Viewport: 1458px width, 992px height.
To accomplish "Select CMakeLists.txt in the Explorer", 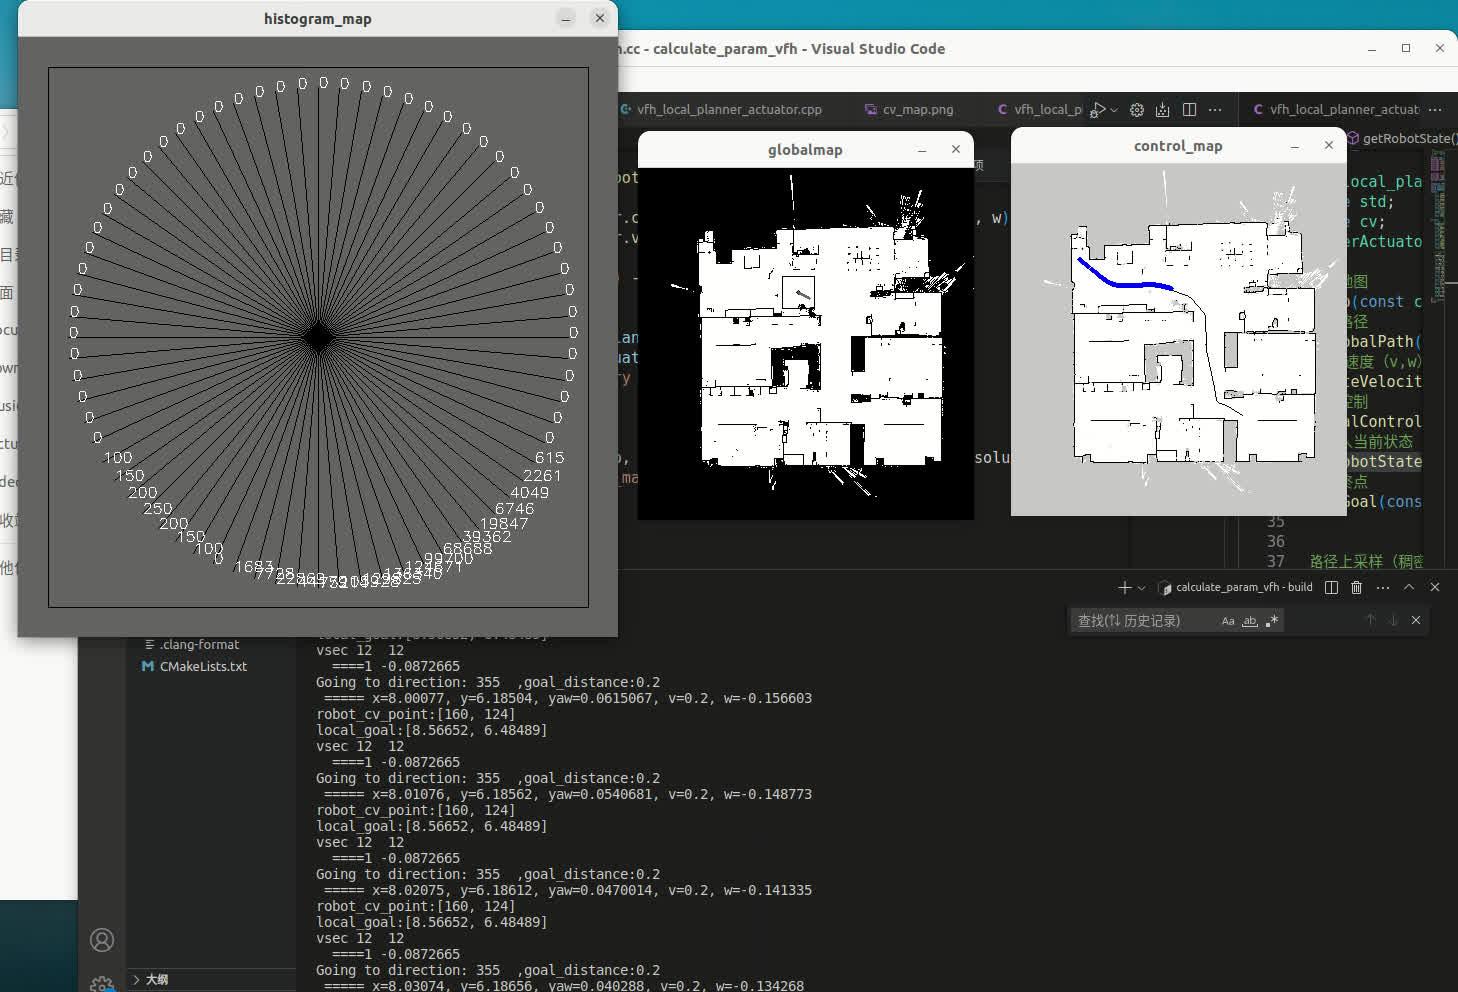I will (202, 666).
